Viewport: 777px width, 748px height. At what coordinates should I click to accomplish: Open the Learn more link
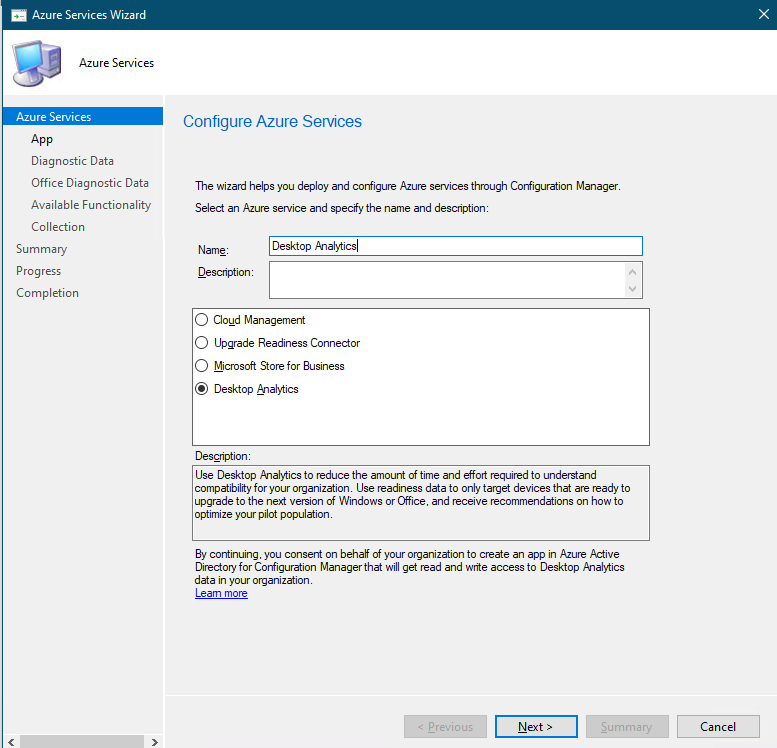(221, 593)
